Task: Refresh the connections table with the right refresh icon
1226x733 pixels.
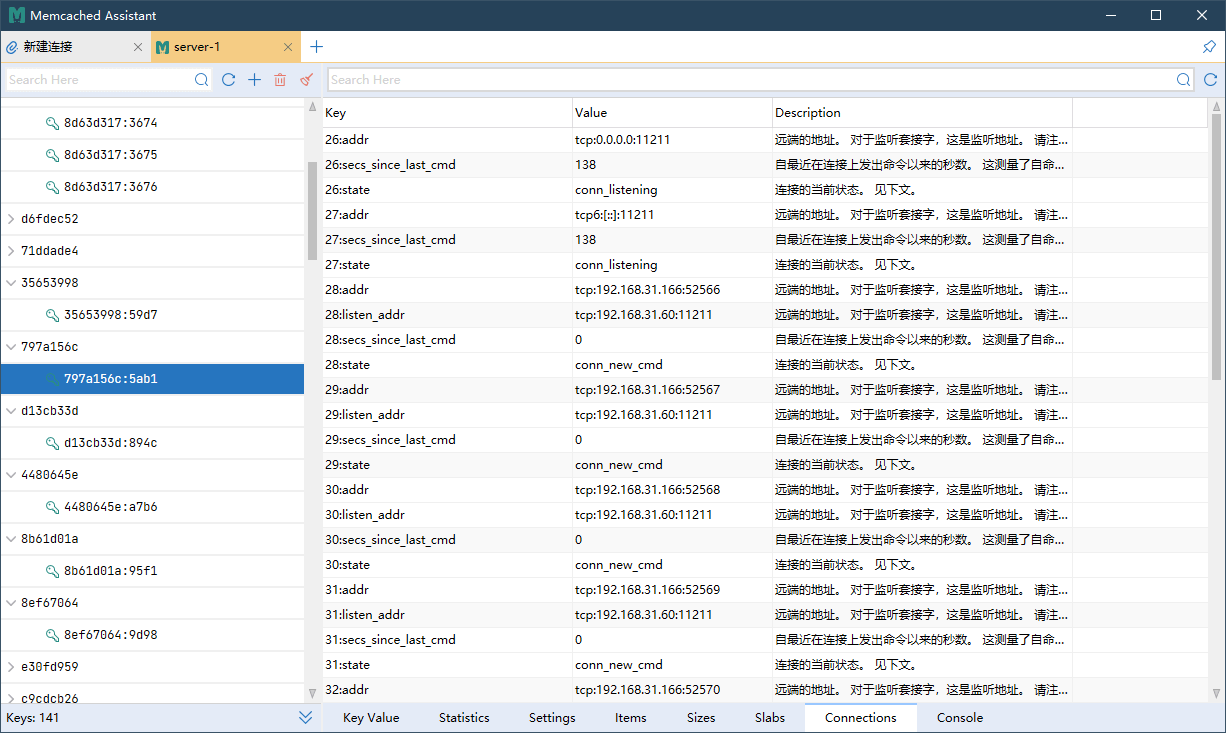Action: [1210, 80]
